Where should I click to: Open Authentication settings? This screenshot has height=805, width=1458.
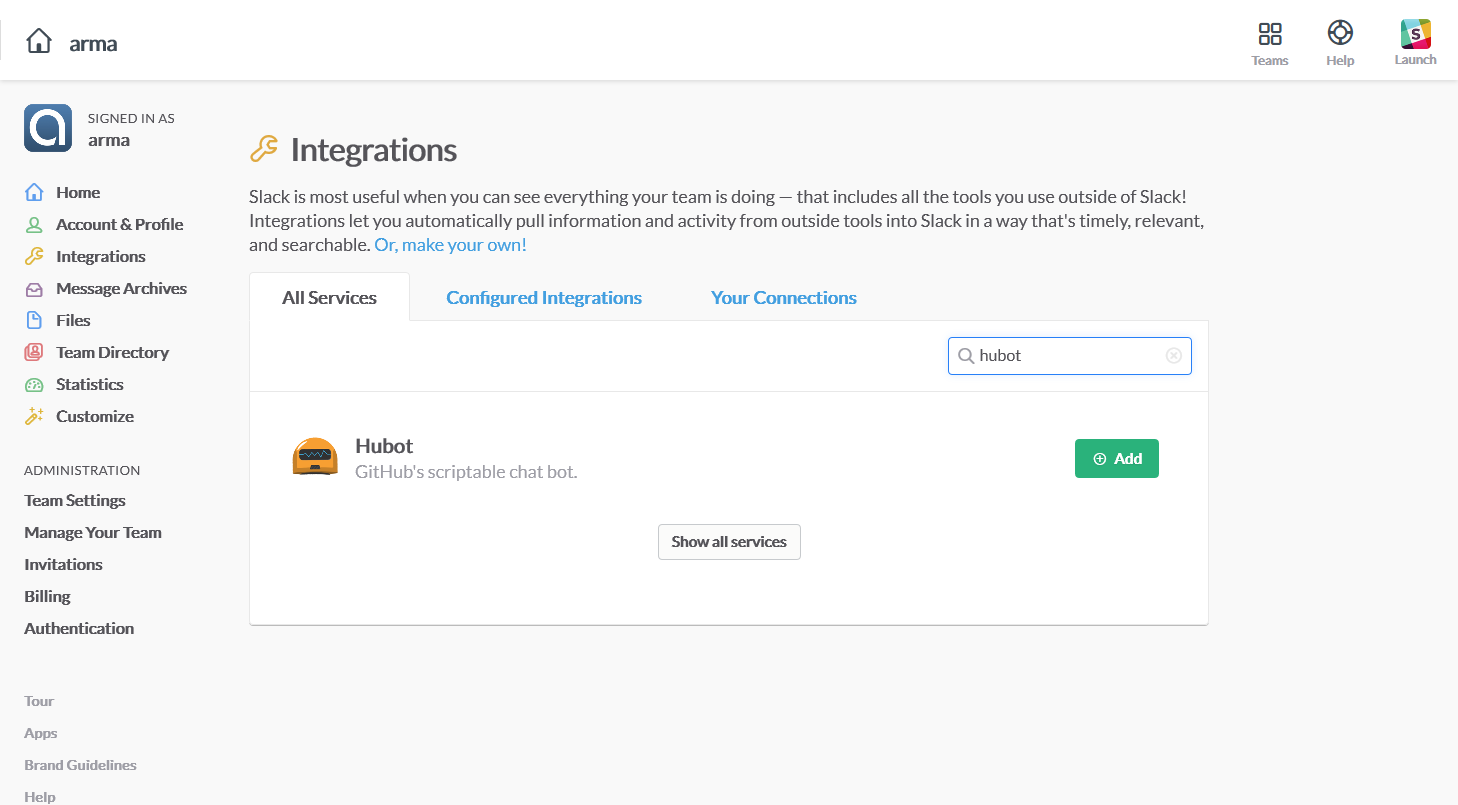coord(79,628)
